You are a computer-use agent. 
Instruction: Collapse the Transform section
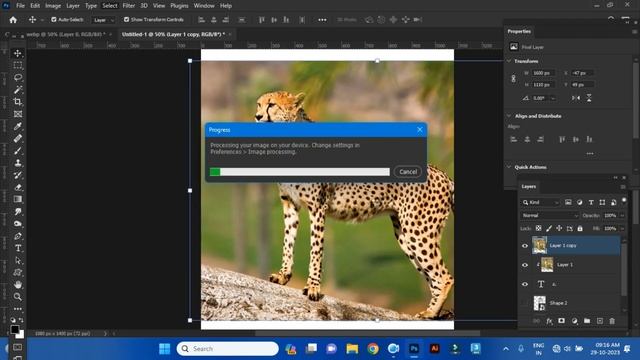point(509,61)
